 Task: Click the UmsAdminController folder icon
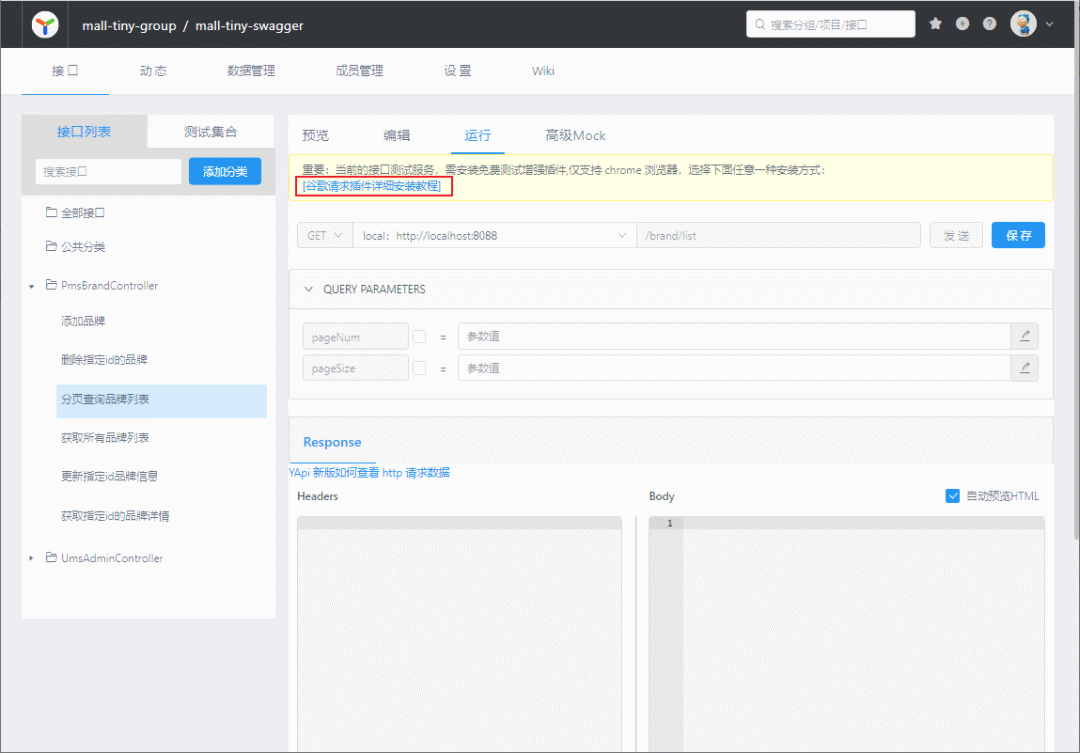51,557
